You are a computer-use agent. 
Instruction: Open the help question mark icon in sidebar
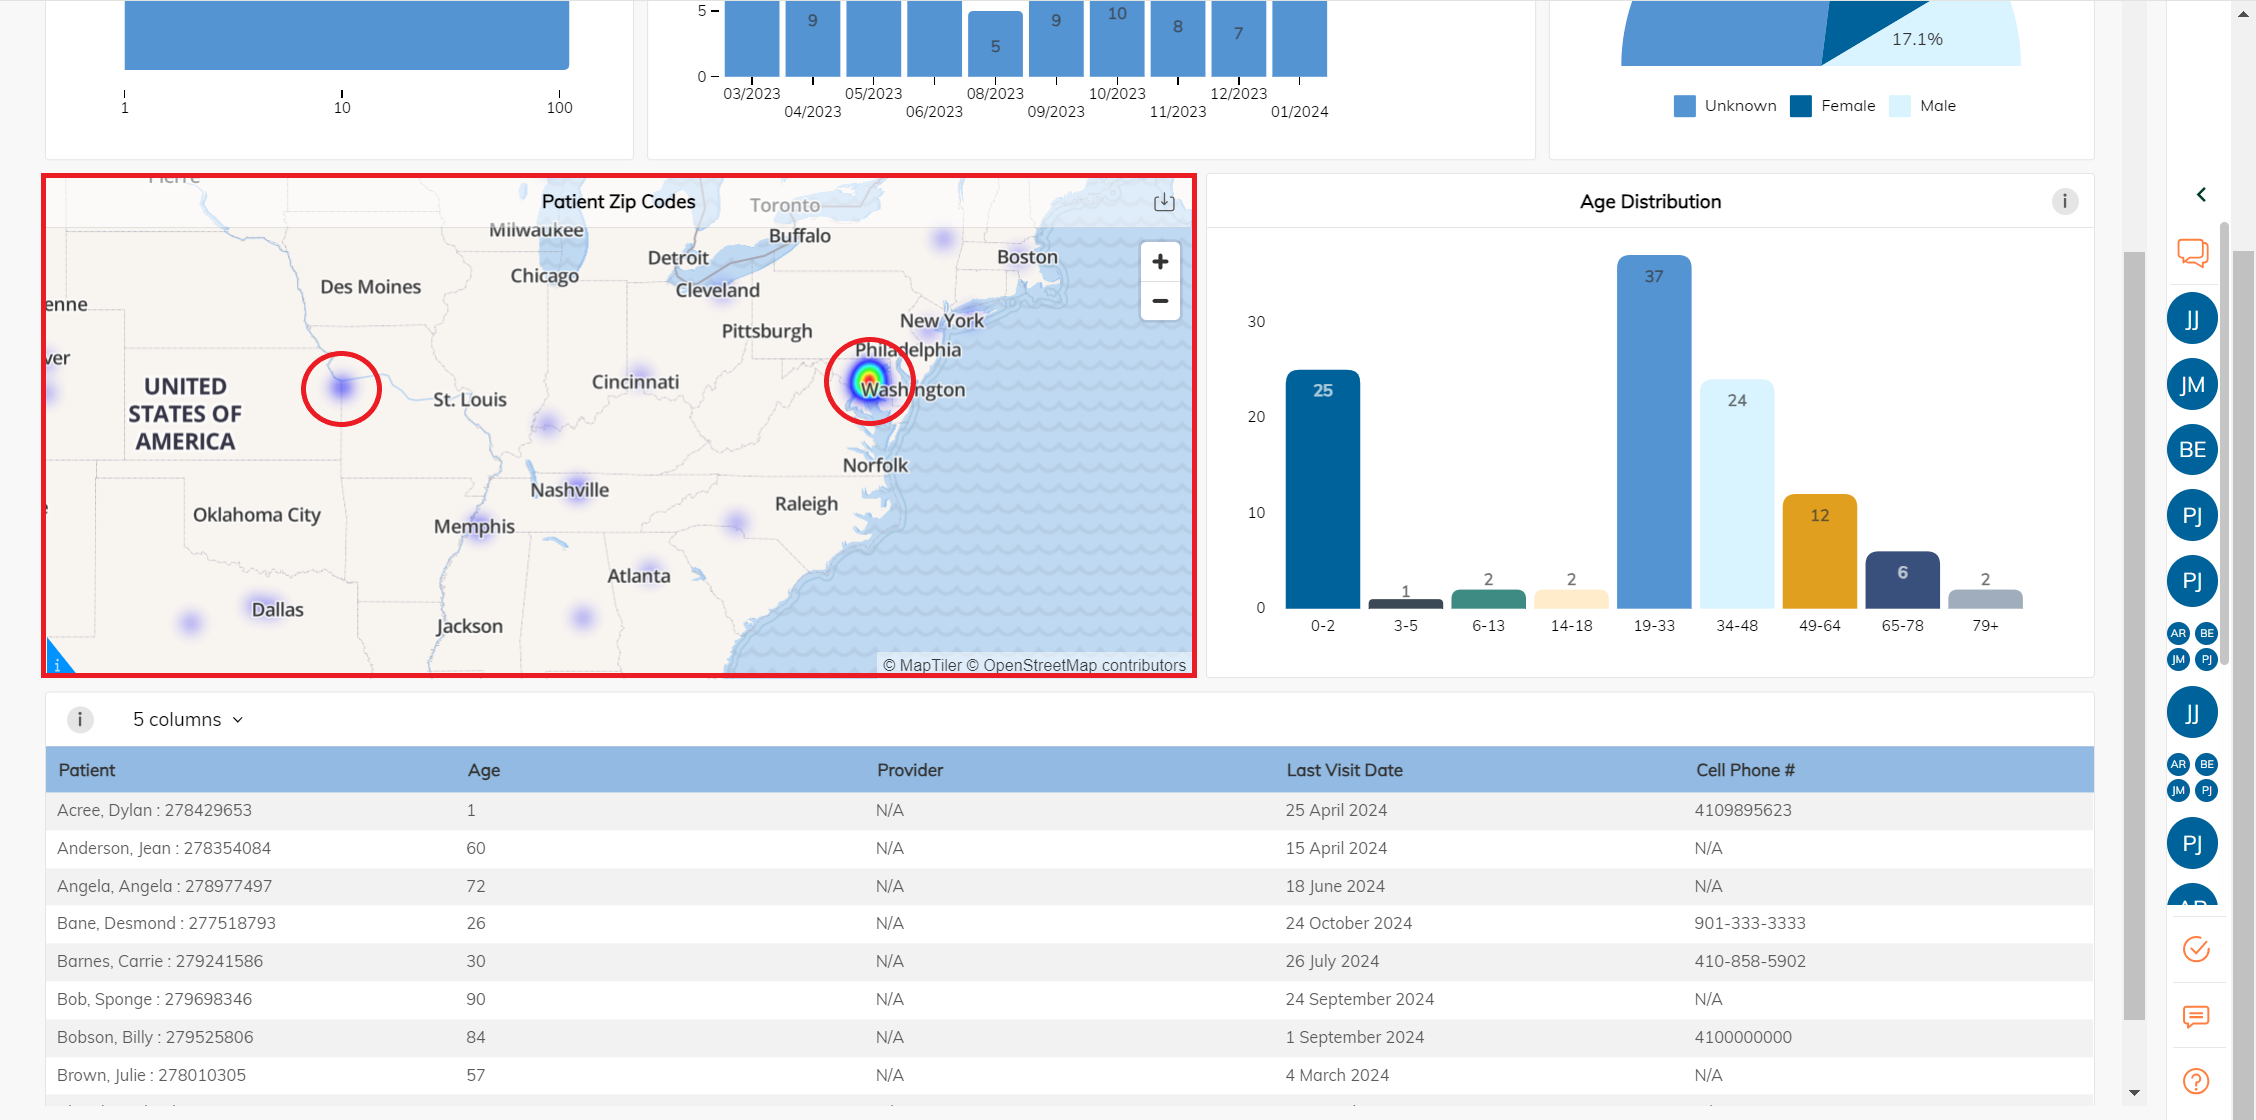(x=2195, y=1081)
